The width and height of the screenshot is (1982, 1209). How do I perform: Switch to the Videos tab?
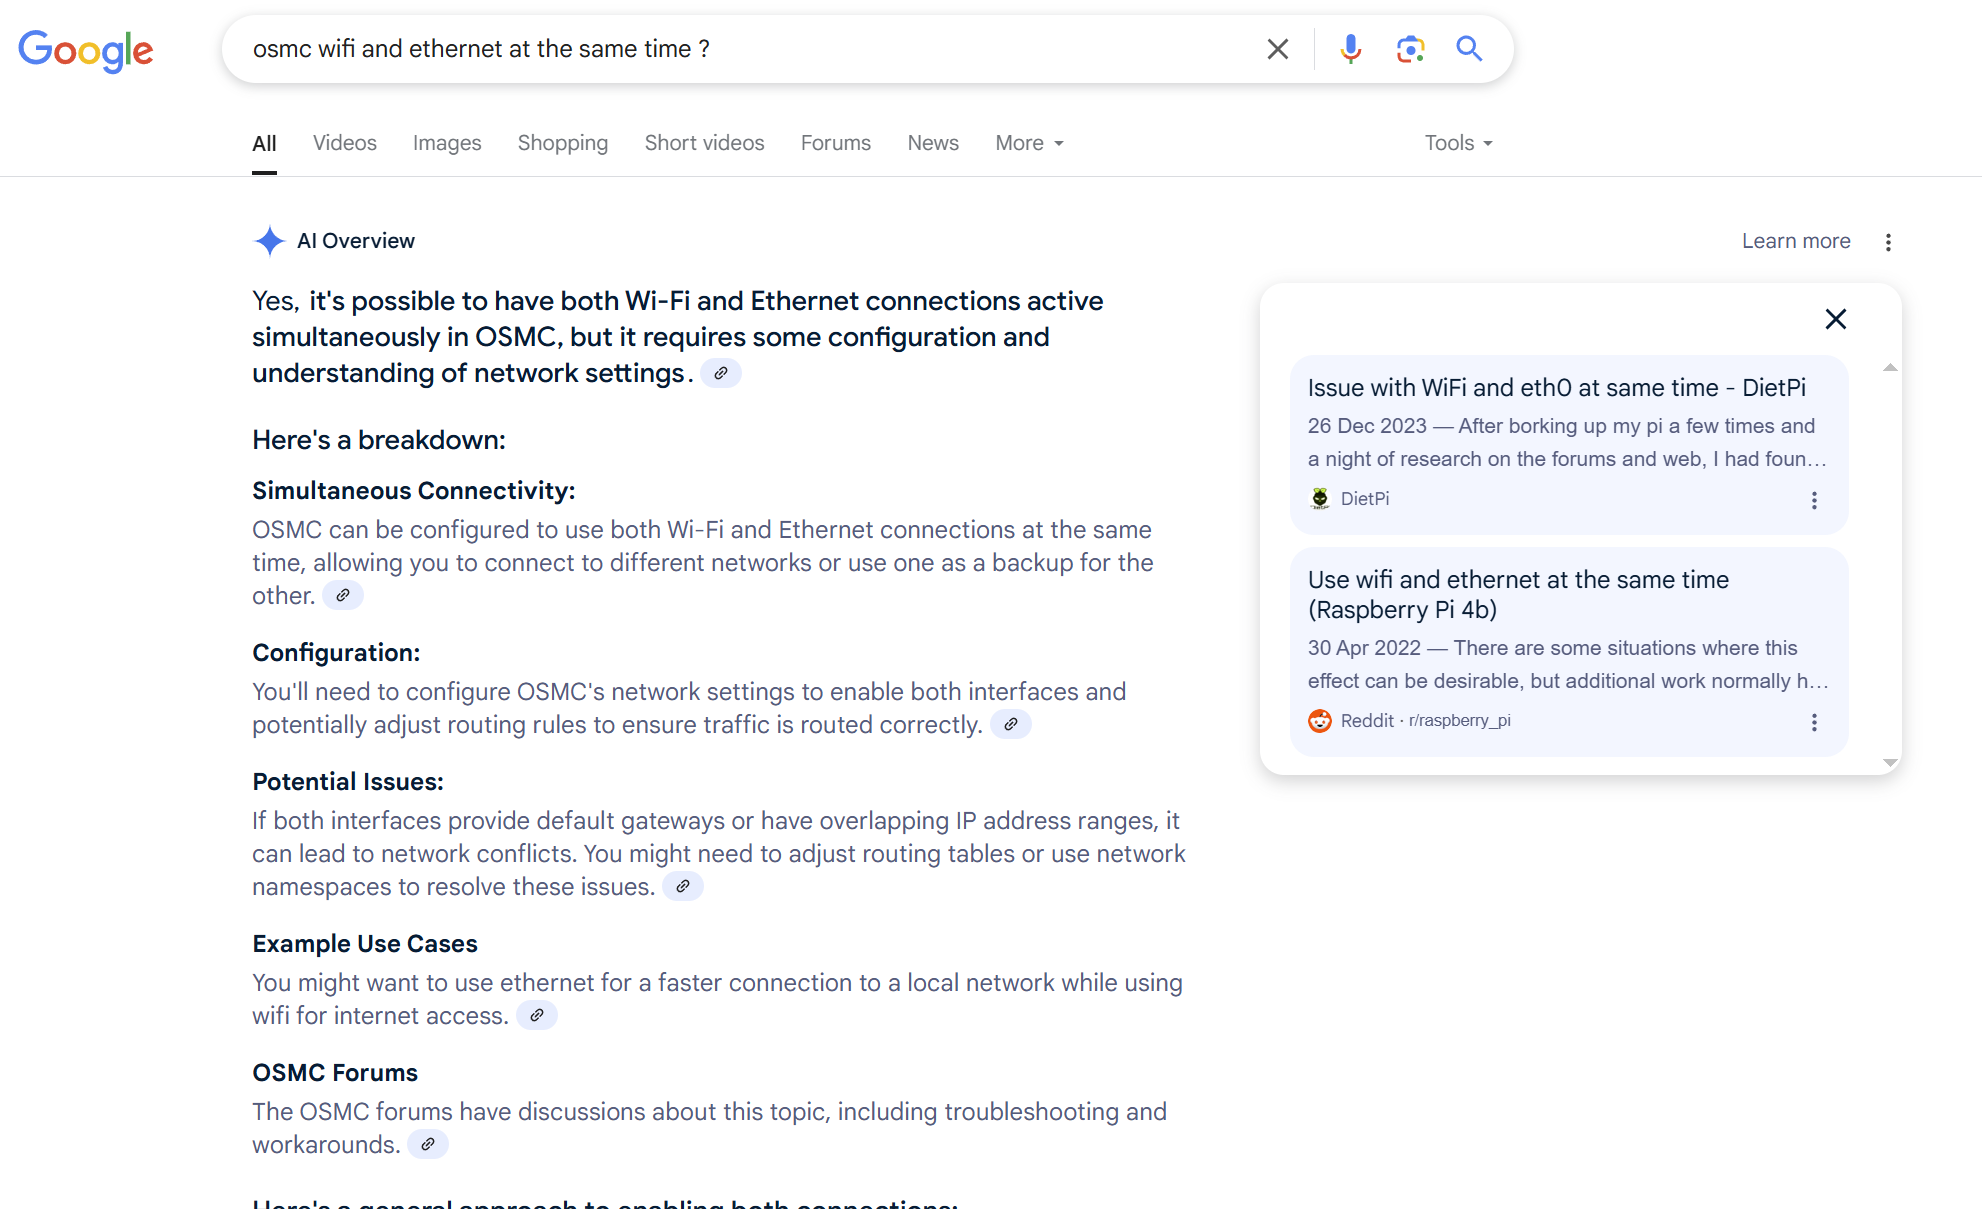pyautogui.click(x=344, y=143)
